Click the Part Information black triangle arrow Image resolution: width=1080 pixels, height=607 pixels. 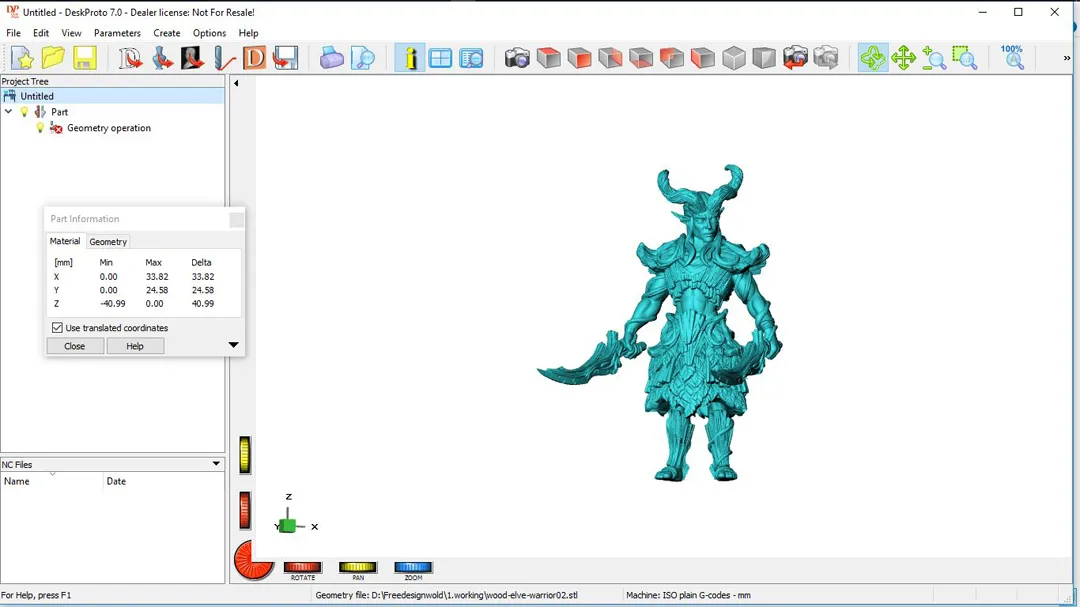click(233, 344)
